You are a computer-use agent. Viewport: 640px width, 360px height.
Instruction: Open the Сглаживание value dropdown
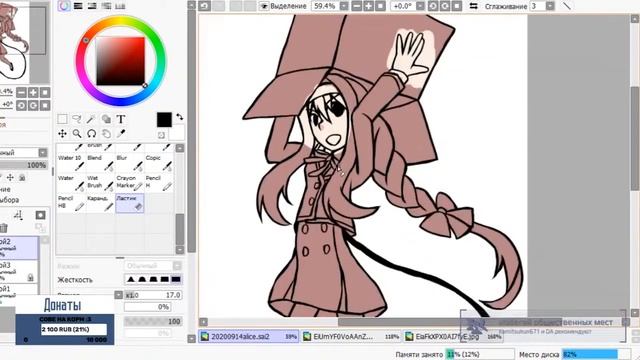click(550, 6)
